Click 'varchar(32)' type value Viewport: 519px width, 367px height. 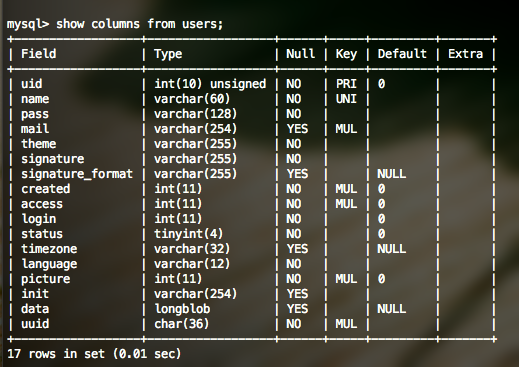pyautogui.click(x=192, y=249)
